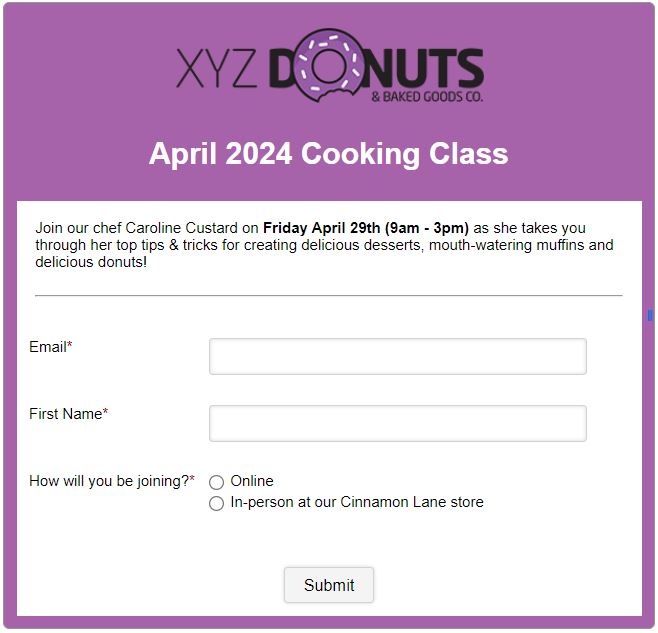The image size is (658, 633).
Task: Focus the First Name input field
Action: (398, 423)
